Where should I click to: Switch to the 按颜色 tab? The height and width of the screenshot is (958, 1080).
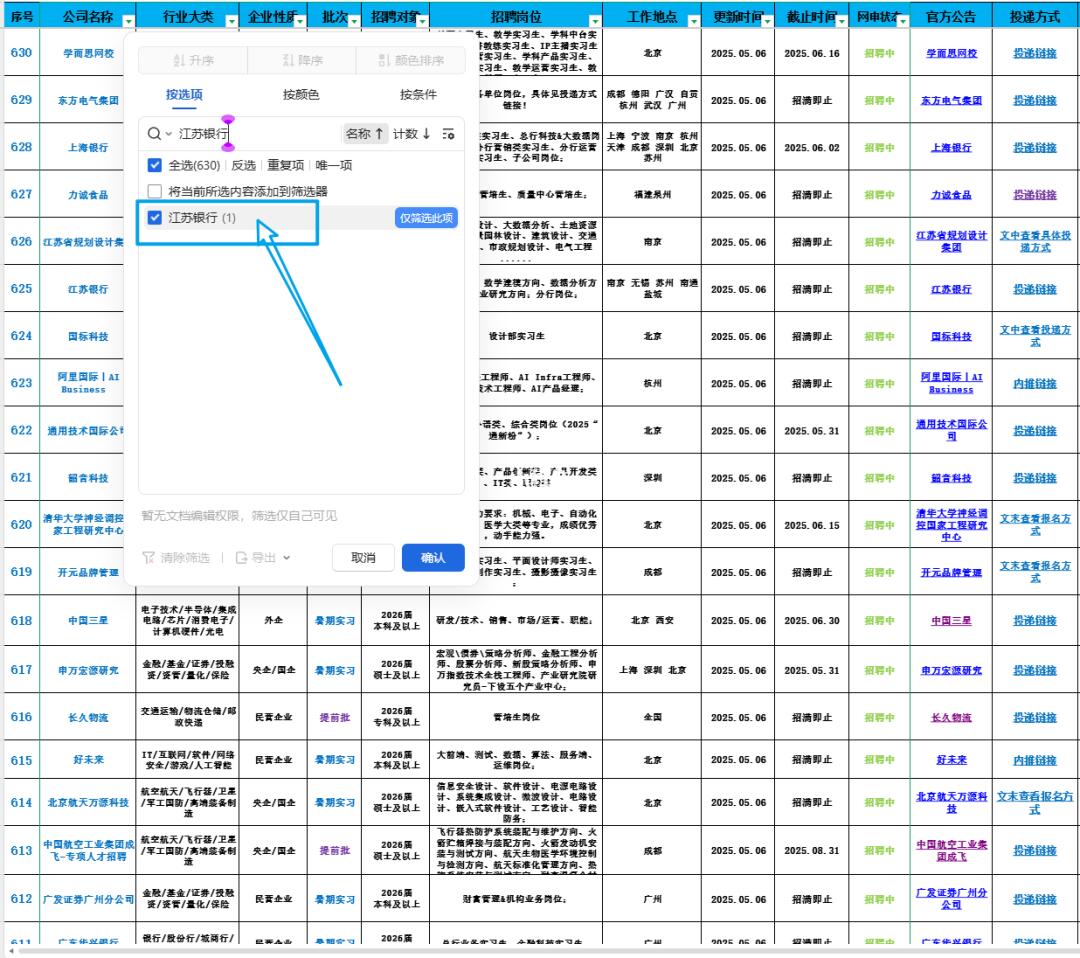[301, 95]
